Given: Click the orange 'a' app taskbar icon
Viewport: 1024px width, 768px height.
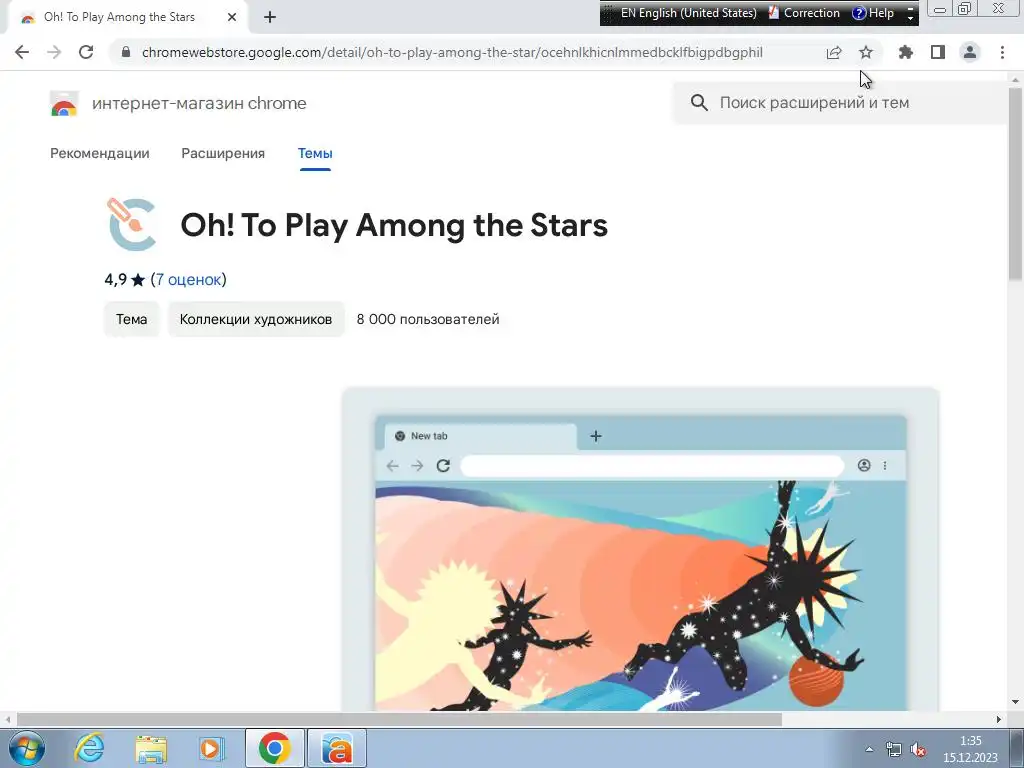Looking at the screenshot, I should tap(337, 748).
